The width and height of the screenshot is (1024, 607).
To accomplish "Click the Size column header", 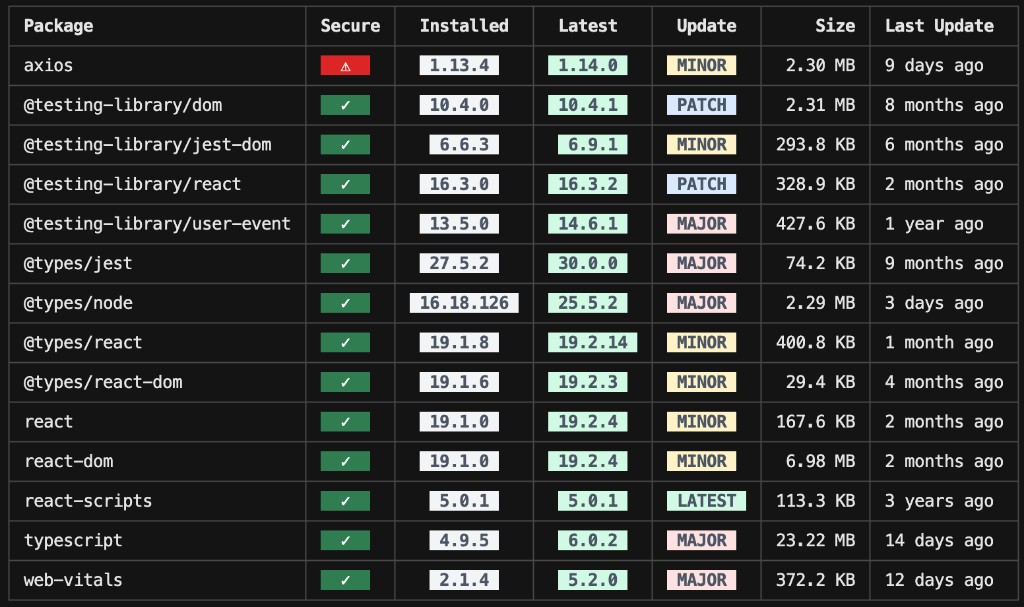I will [x=835, y=26].
